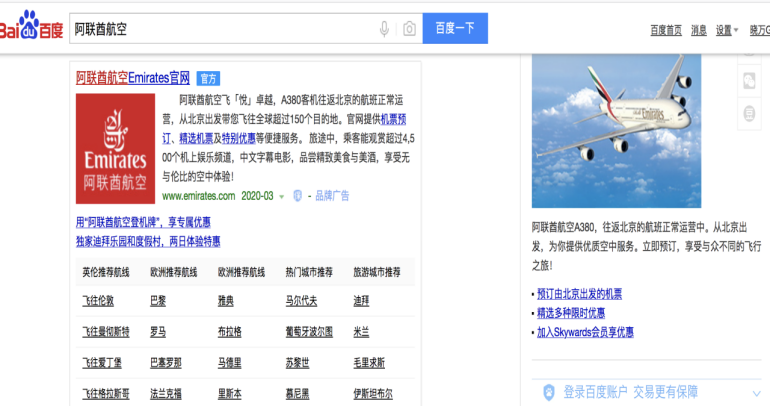
Task: Open 用阿联酋航空登机牌 享专属优惠 link
Action: pos(143,222)
